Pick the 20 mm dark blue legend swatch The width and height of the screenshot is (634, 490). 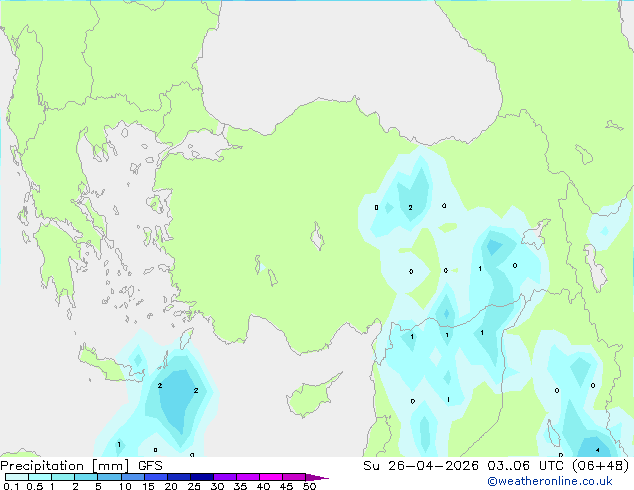[178, 477]
